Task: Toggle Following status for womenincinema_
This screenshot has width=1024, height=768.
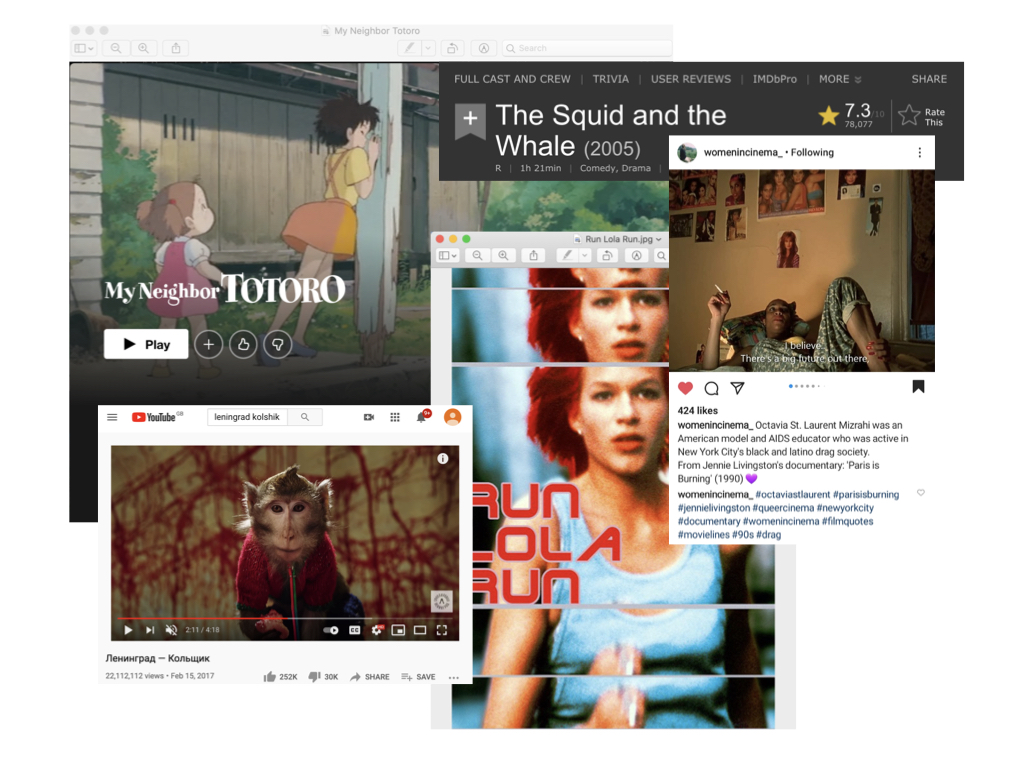Action: [812, 153]
